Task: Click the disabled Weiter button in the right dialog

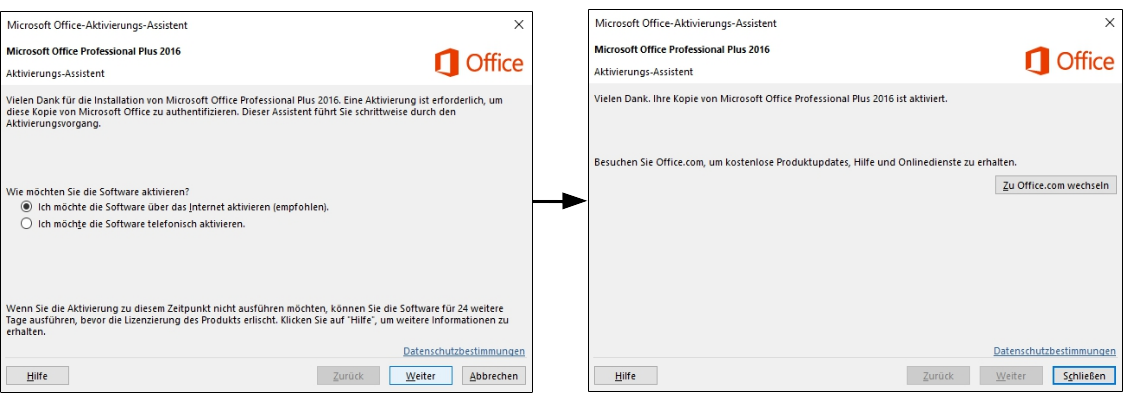Action: 1011,376
